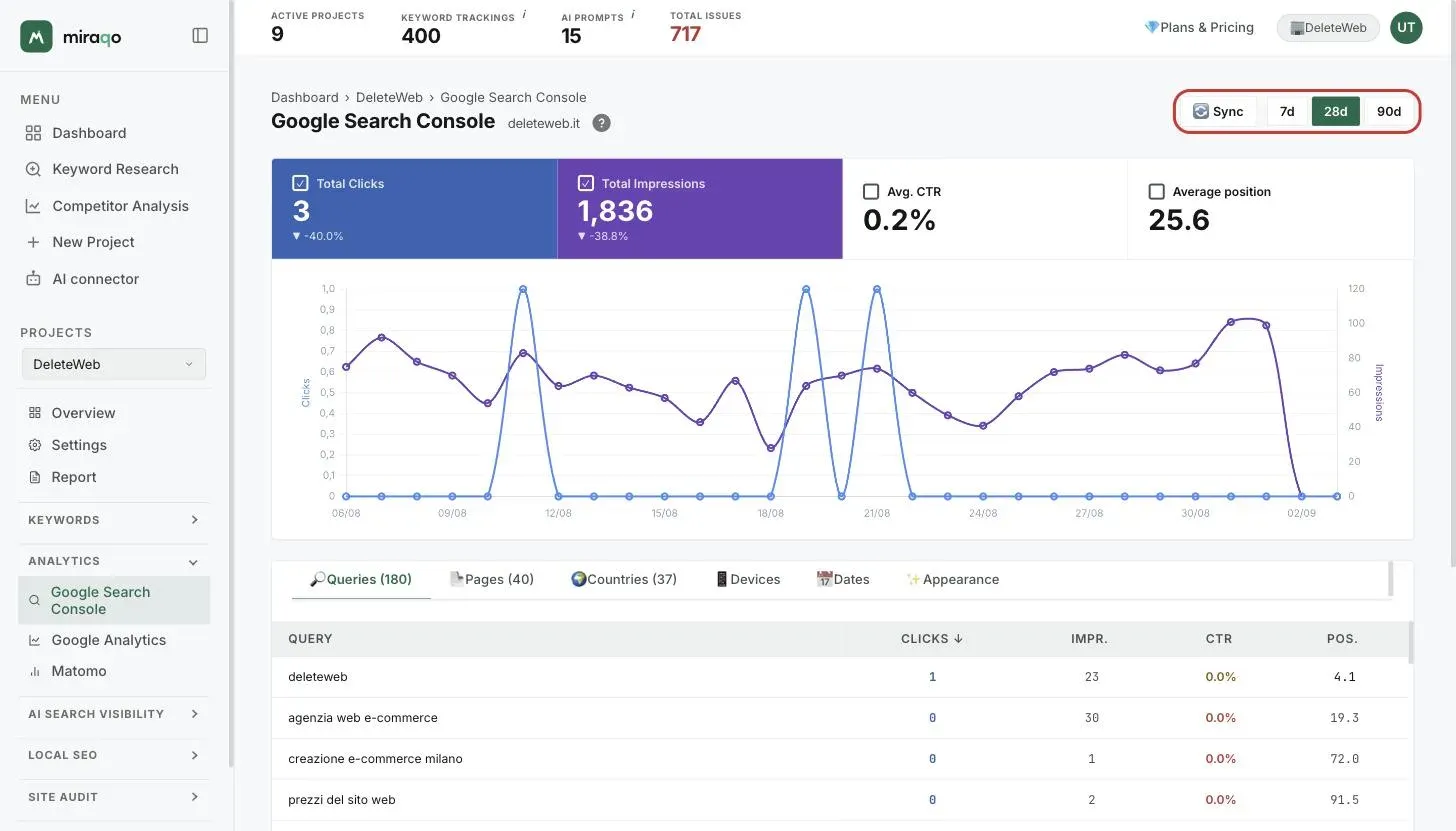Click the Google Search Console search icon
The width and height of the screenshot is (1456, 831).
coord(35,601)
